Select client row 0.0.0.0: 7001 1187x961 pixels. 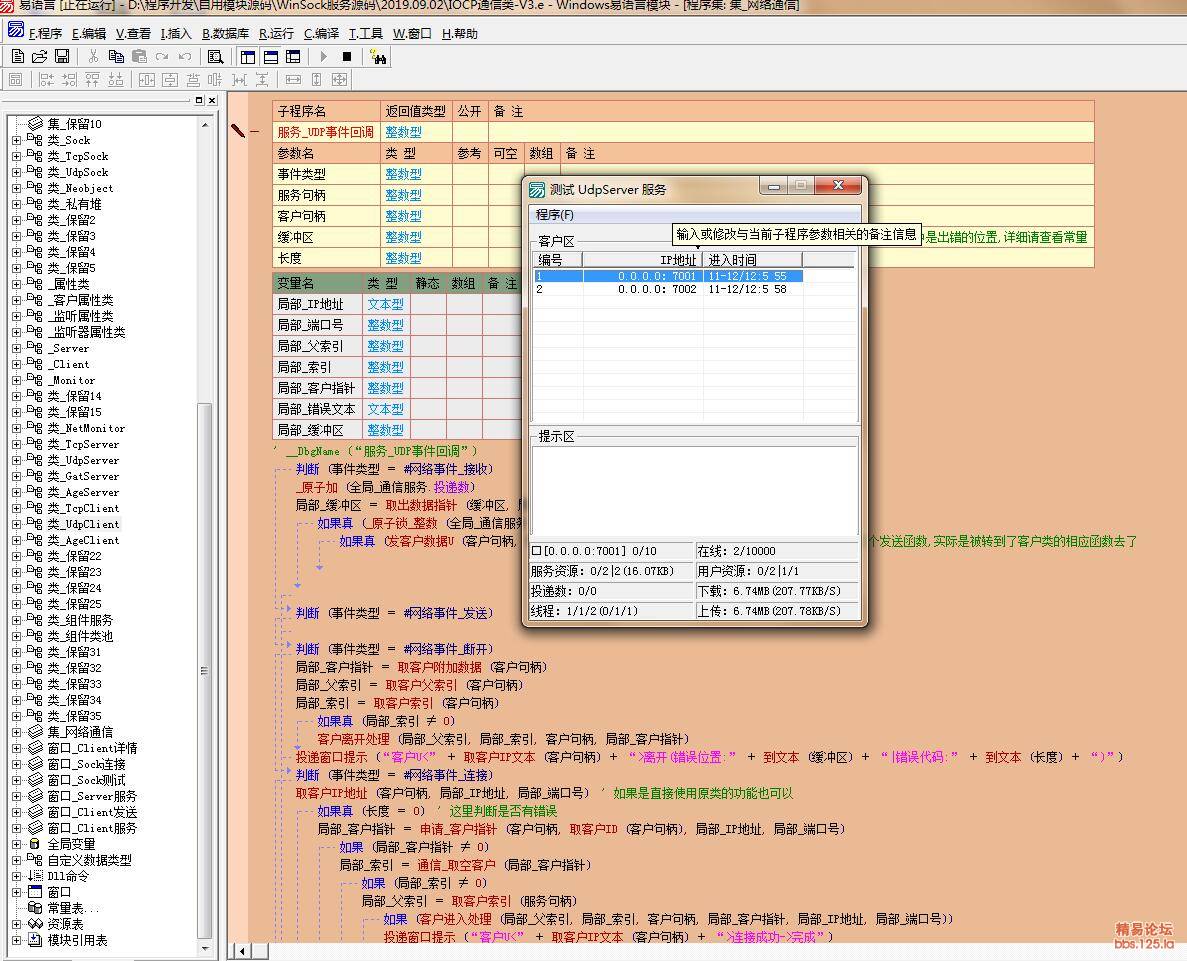[668, 276]
